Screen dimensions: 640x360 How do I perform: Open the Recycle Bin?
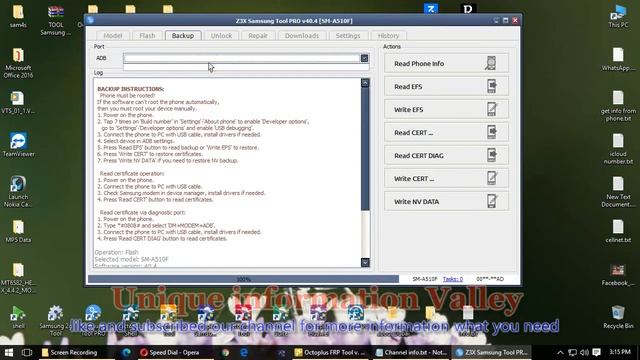618,318
